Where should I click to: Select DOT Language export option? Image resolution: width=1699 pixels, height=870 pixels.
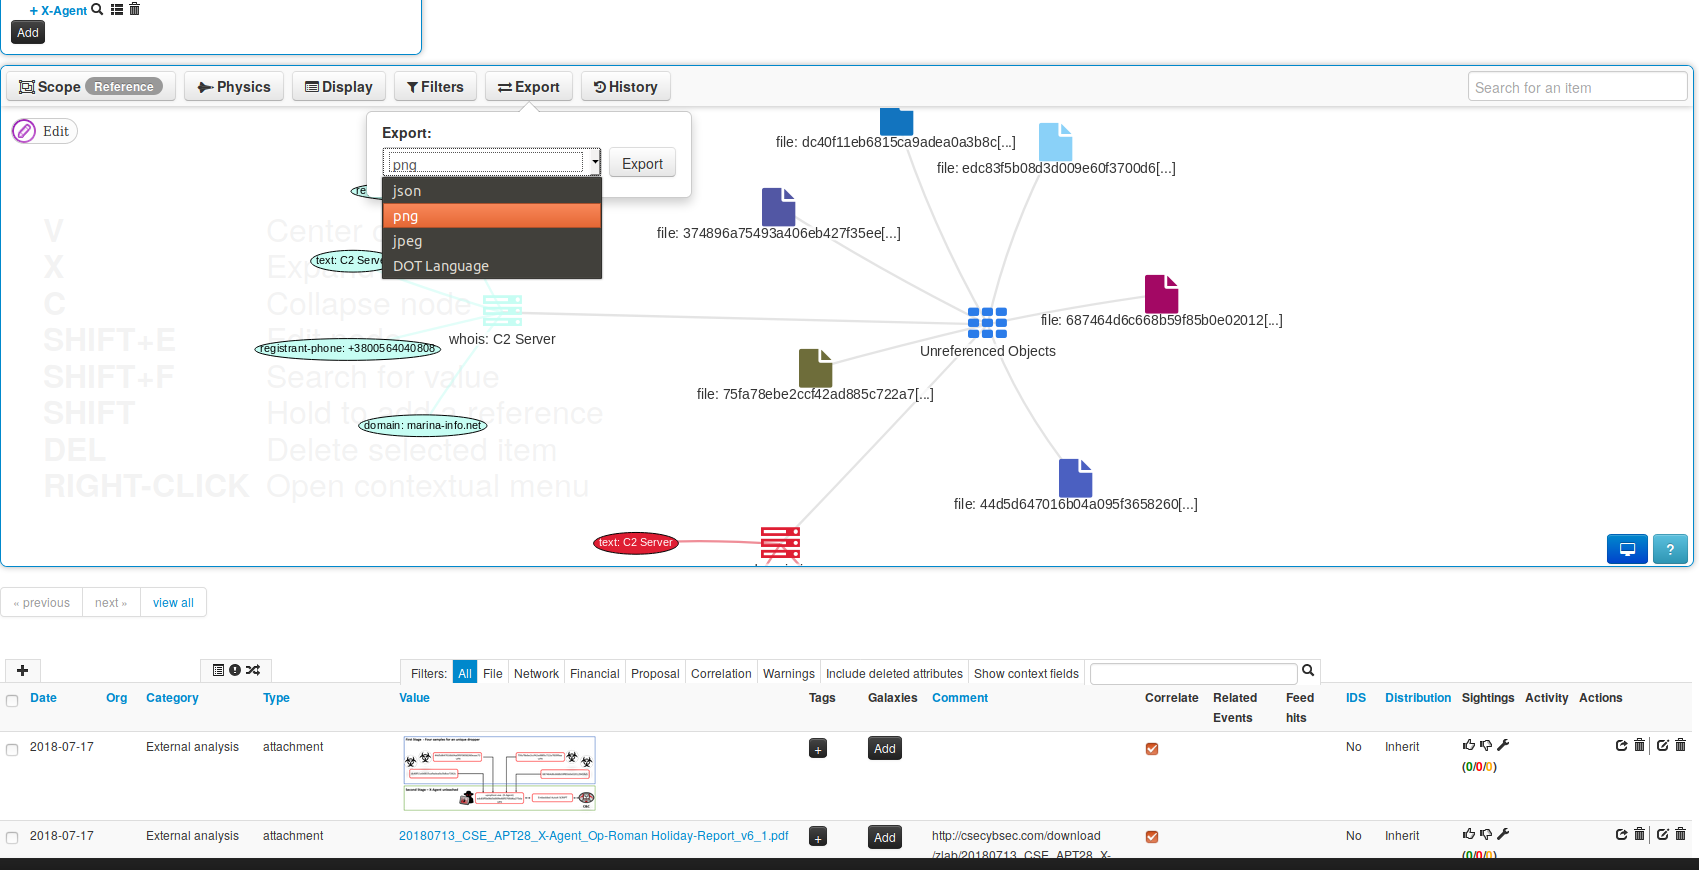[440, 266]
